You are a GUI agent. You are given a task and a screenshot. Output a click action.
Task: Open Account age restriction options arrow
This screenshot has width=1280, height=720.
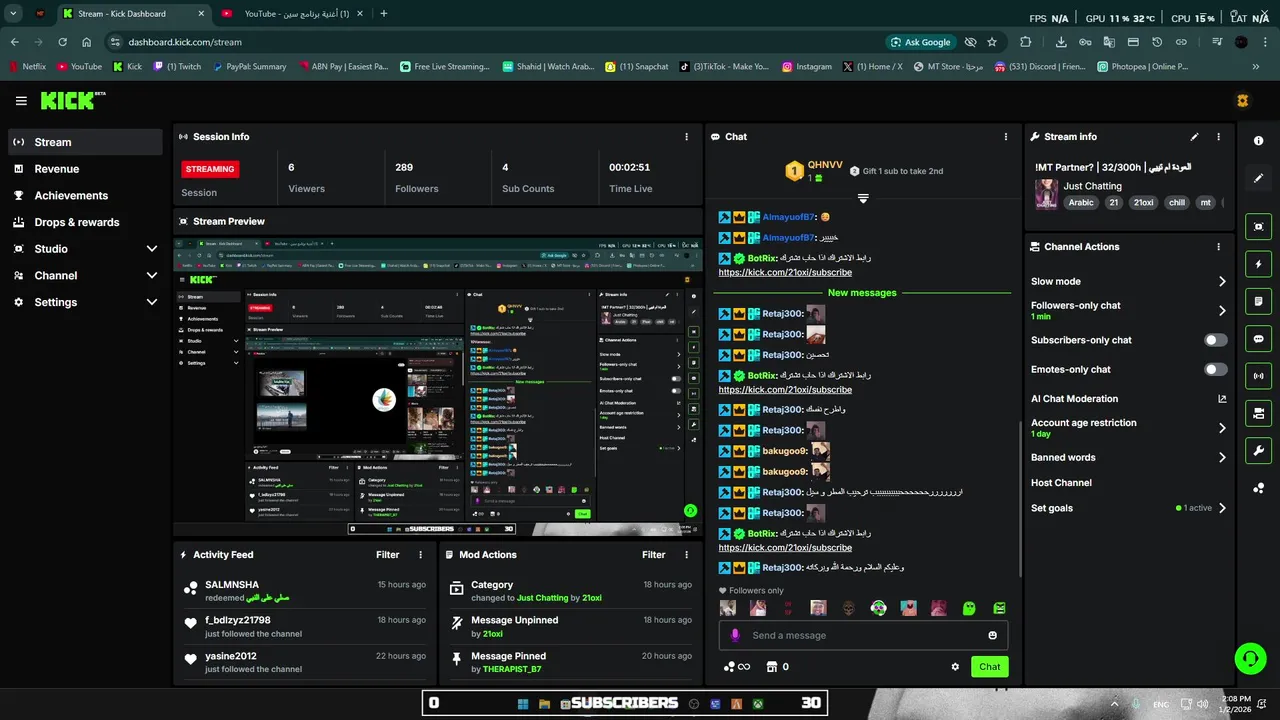coord(1222,428)
